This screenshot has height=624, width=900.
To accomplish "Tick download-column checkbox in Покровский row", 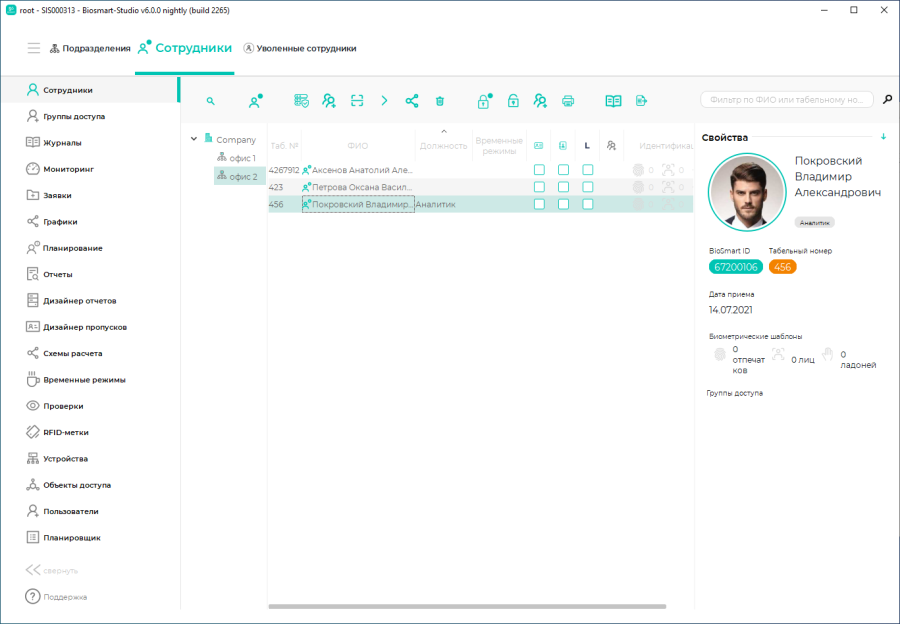I will (x=563, y=204).
